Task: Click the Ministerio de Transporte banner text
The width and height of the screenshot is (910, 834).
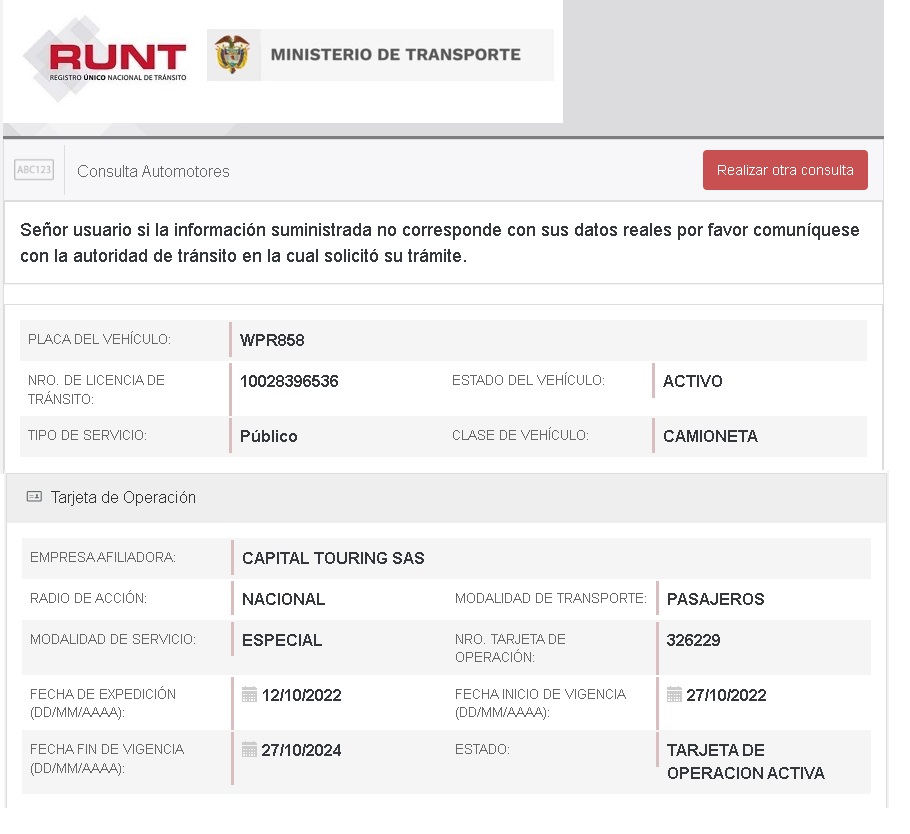Action: point(395,55)
